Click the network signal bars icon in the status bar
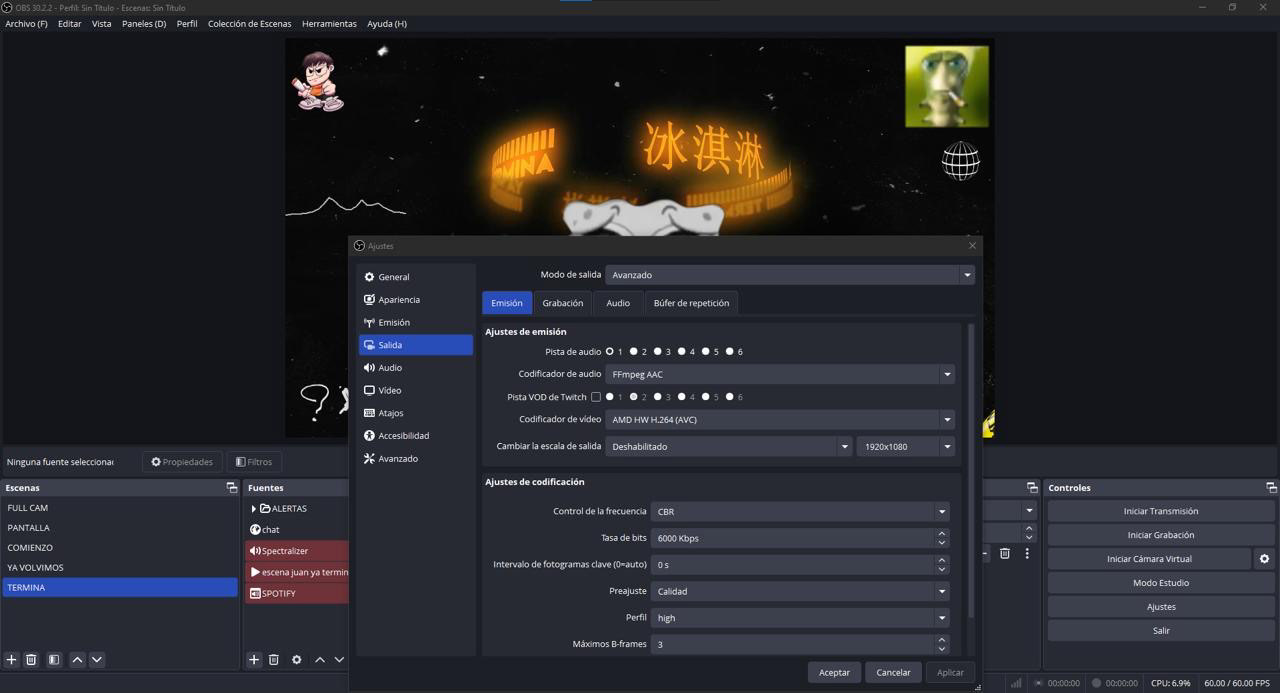 tap(1016, 683)
